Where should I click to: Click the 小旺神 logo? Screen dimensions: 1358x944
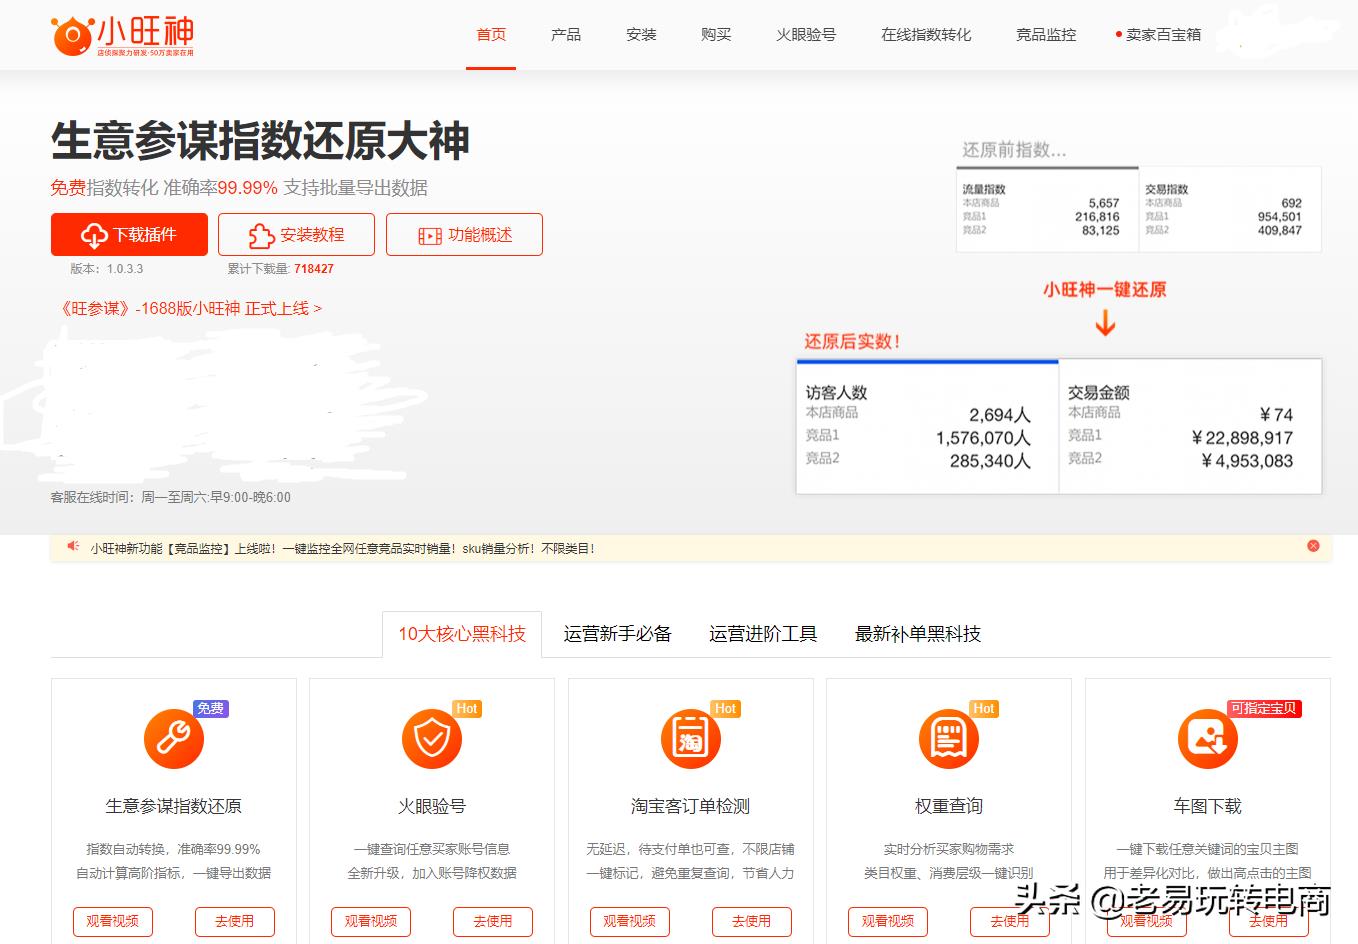(x=123, y=35)
